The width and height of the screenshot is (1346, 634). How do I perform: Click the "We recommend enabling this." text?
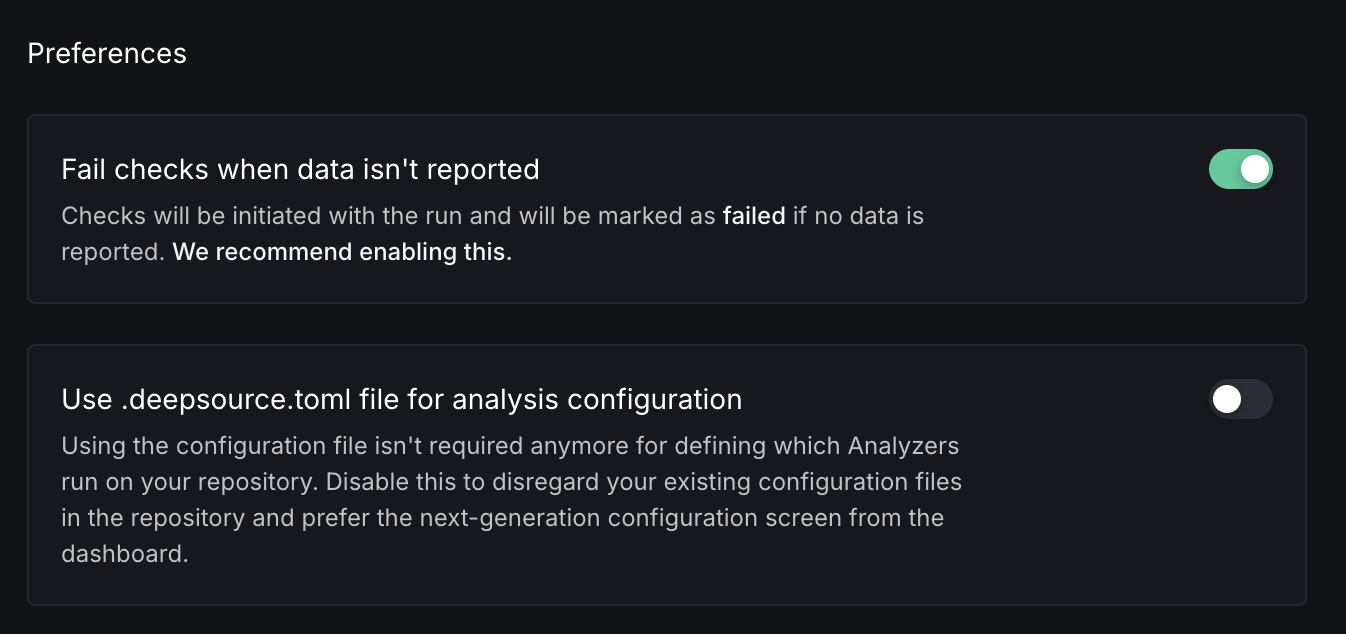click(342, 253)
